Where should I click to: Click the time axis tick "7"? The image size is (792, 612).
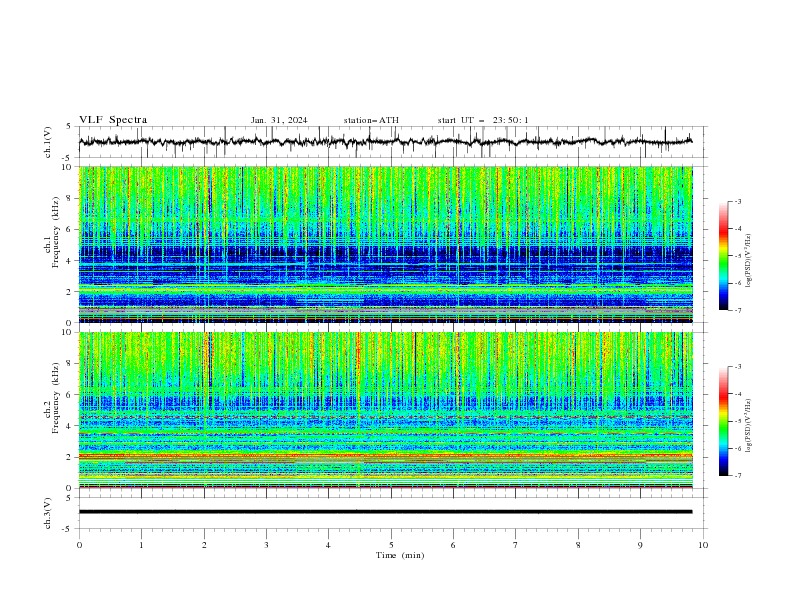tap(516, 545)
